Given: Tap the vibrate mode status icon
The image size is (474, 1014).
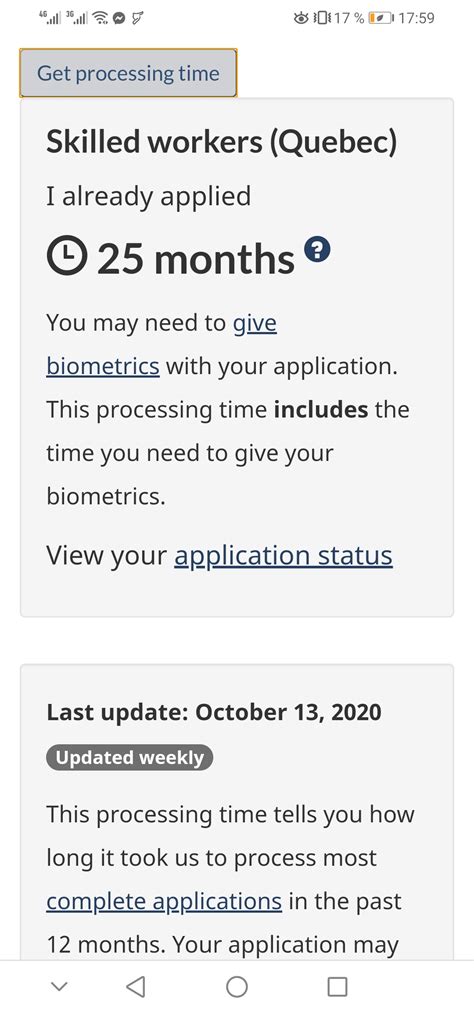Looking at the screenshot, I should pos(321,18).
